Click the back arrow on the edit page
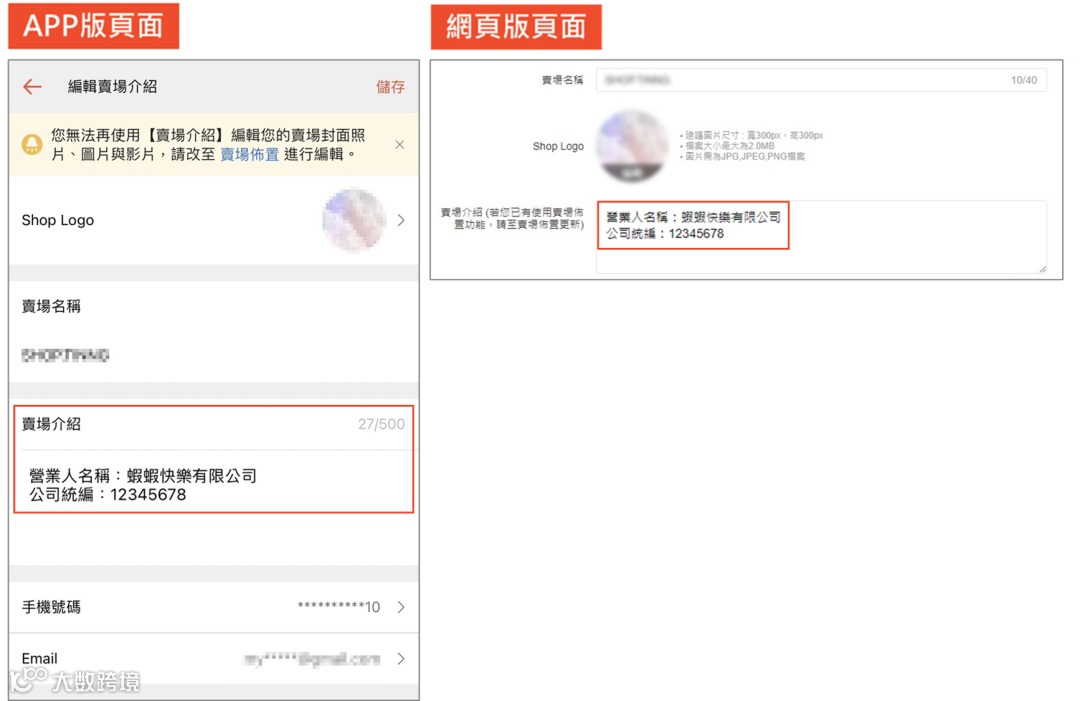1080x701 pixels. pyautogui.click(x=31, y=87)
